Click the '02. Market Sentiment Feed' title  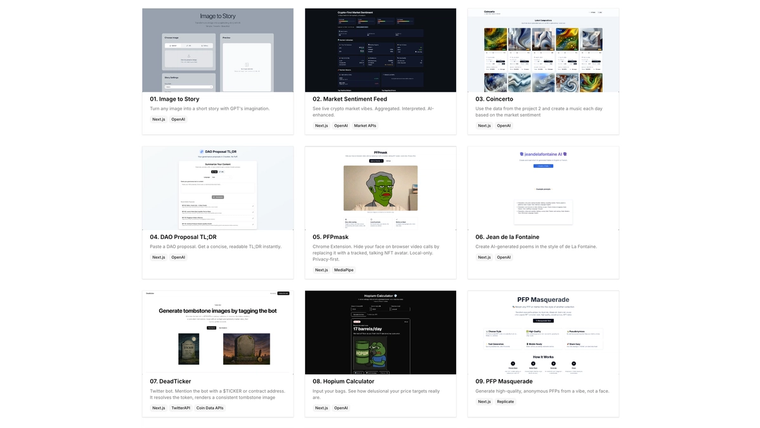coord(349,99)
